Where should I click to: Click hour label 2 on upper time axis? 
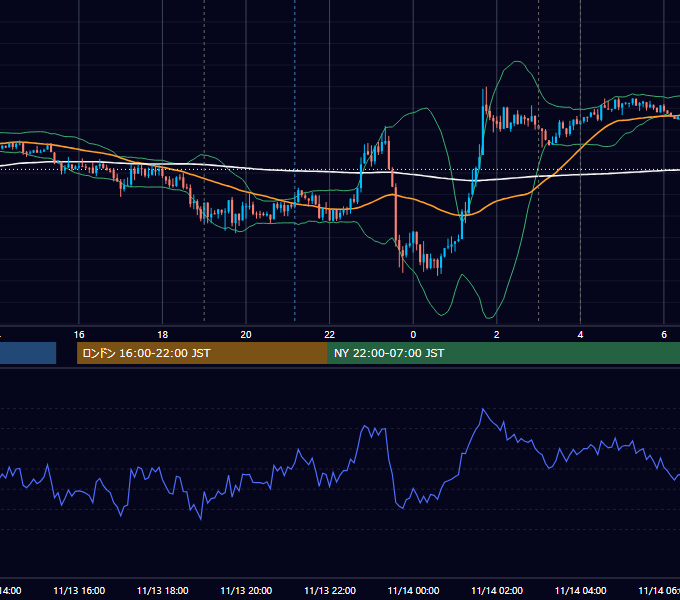[x=497, y=335]
